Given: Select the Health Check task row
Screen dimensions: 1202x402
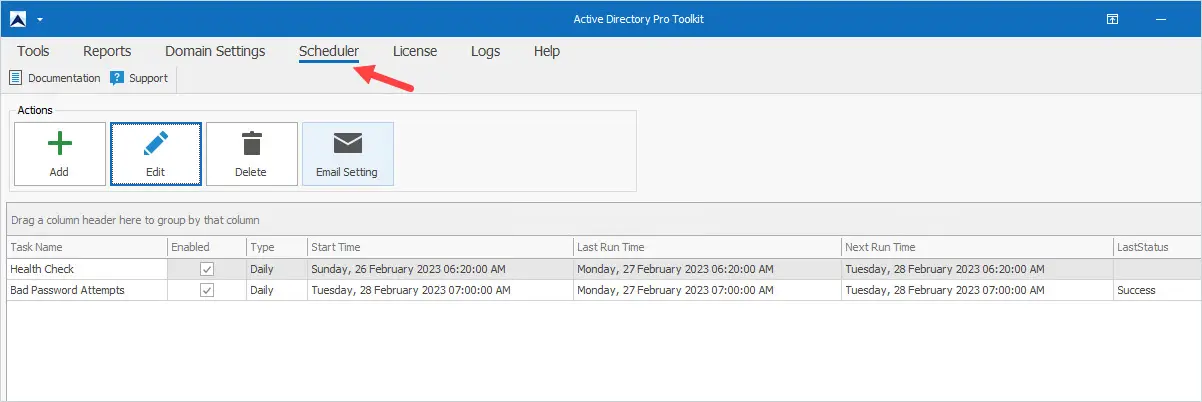Looking at the screenshot, I should (604, 269).
